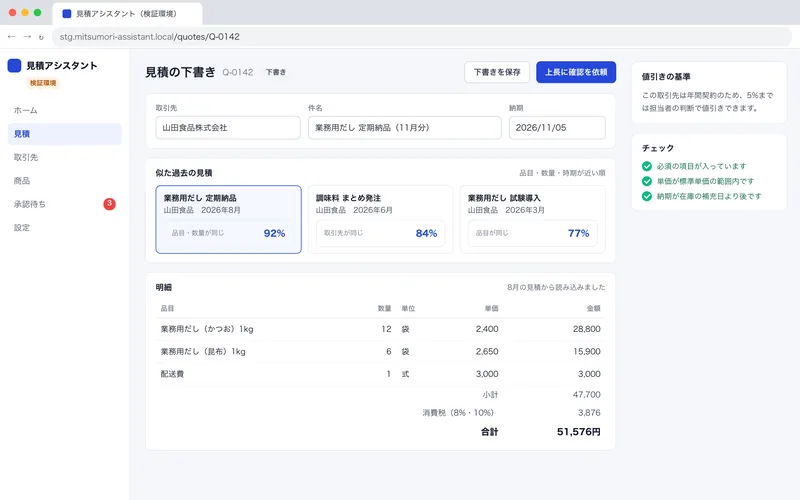Click the tab favicon for 見積アシスタント

[66, 14]
